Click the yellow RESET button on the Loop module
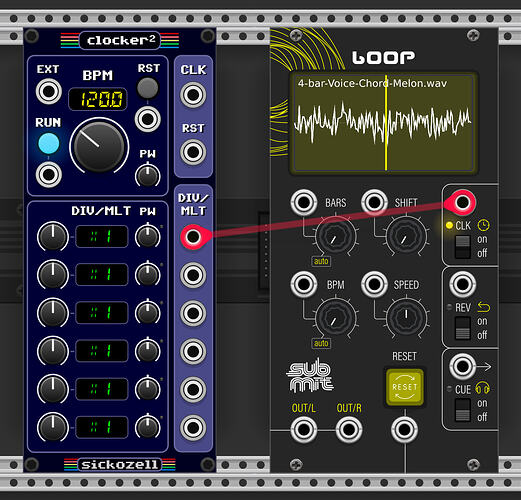Image resolution: width=521 pixels, height=500 pixels. 405,387
